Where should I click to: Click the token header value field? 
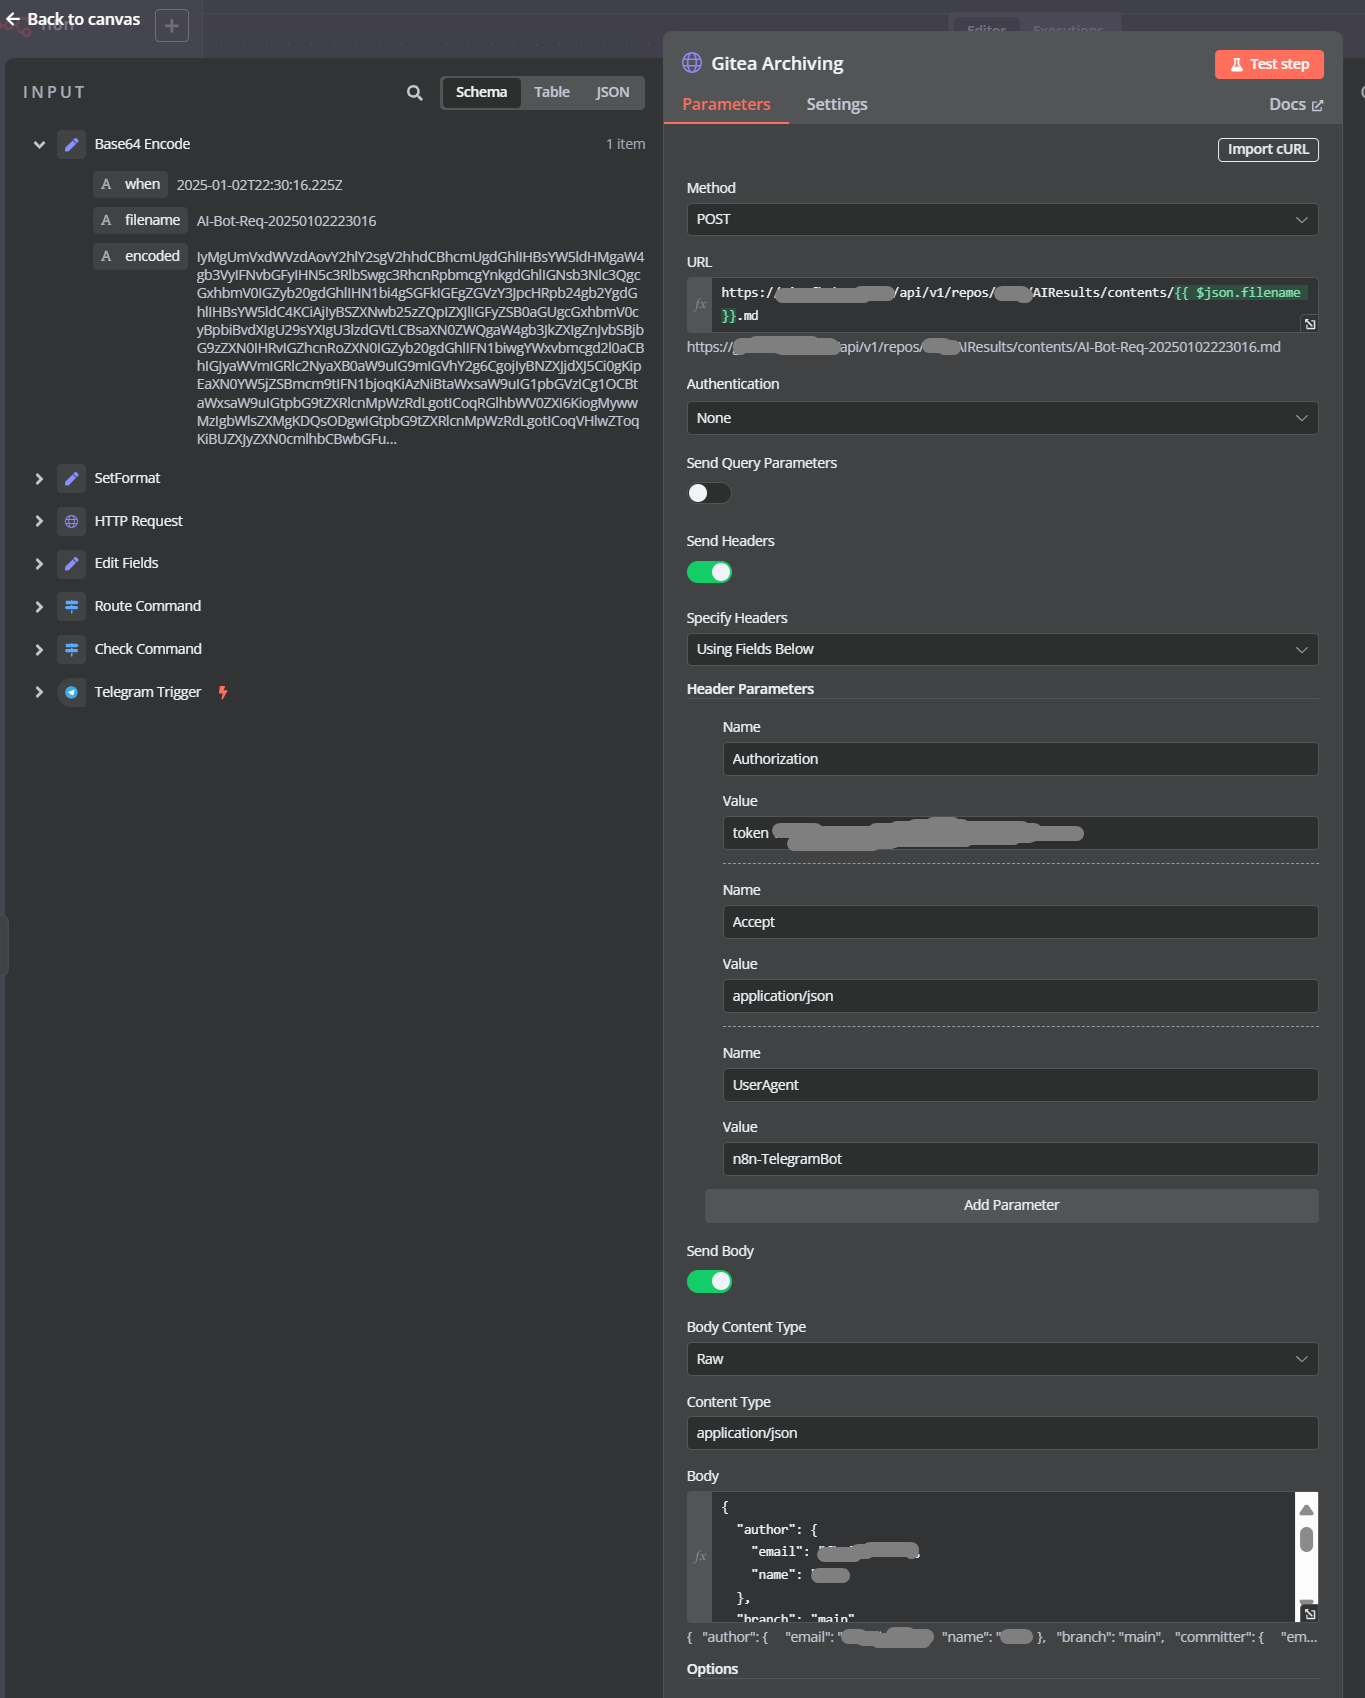click(1020, 833)
